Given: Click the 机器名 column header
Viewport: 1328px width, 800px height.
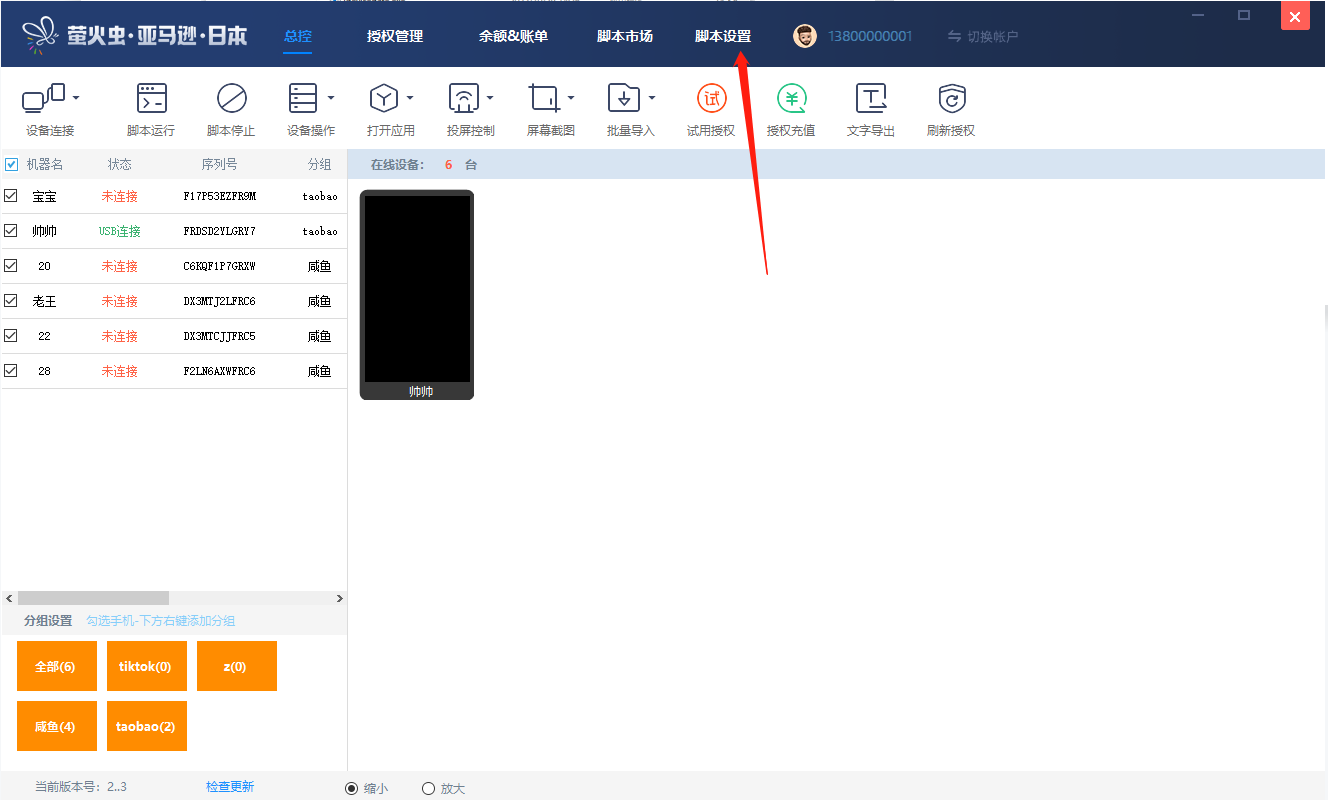Looking at the screenshot, I should [x=44, y=164].
